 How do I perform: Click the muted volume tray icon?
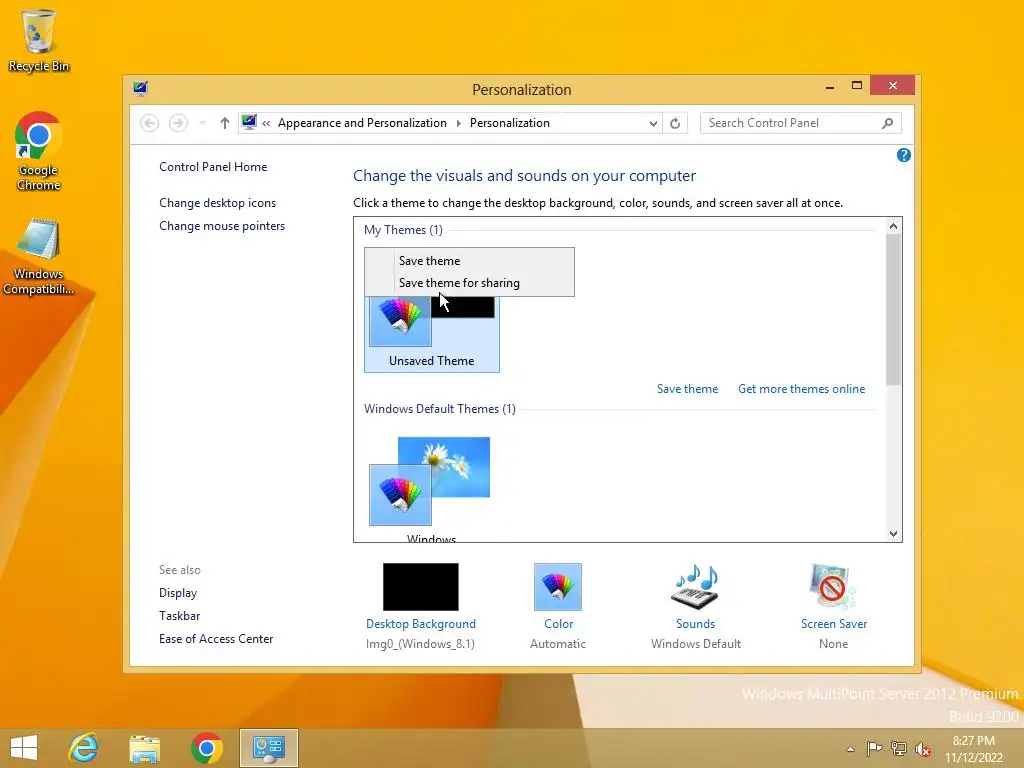click(x=923, y=748)
